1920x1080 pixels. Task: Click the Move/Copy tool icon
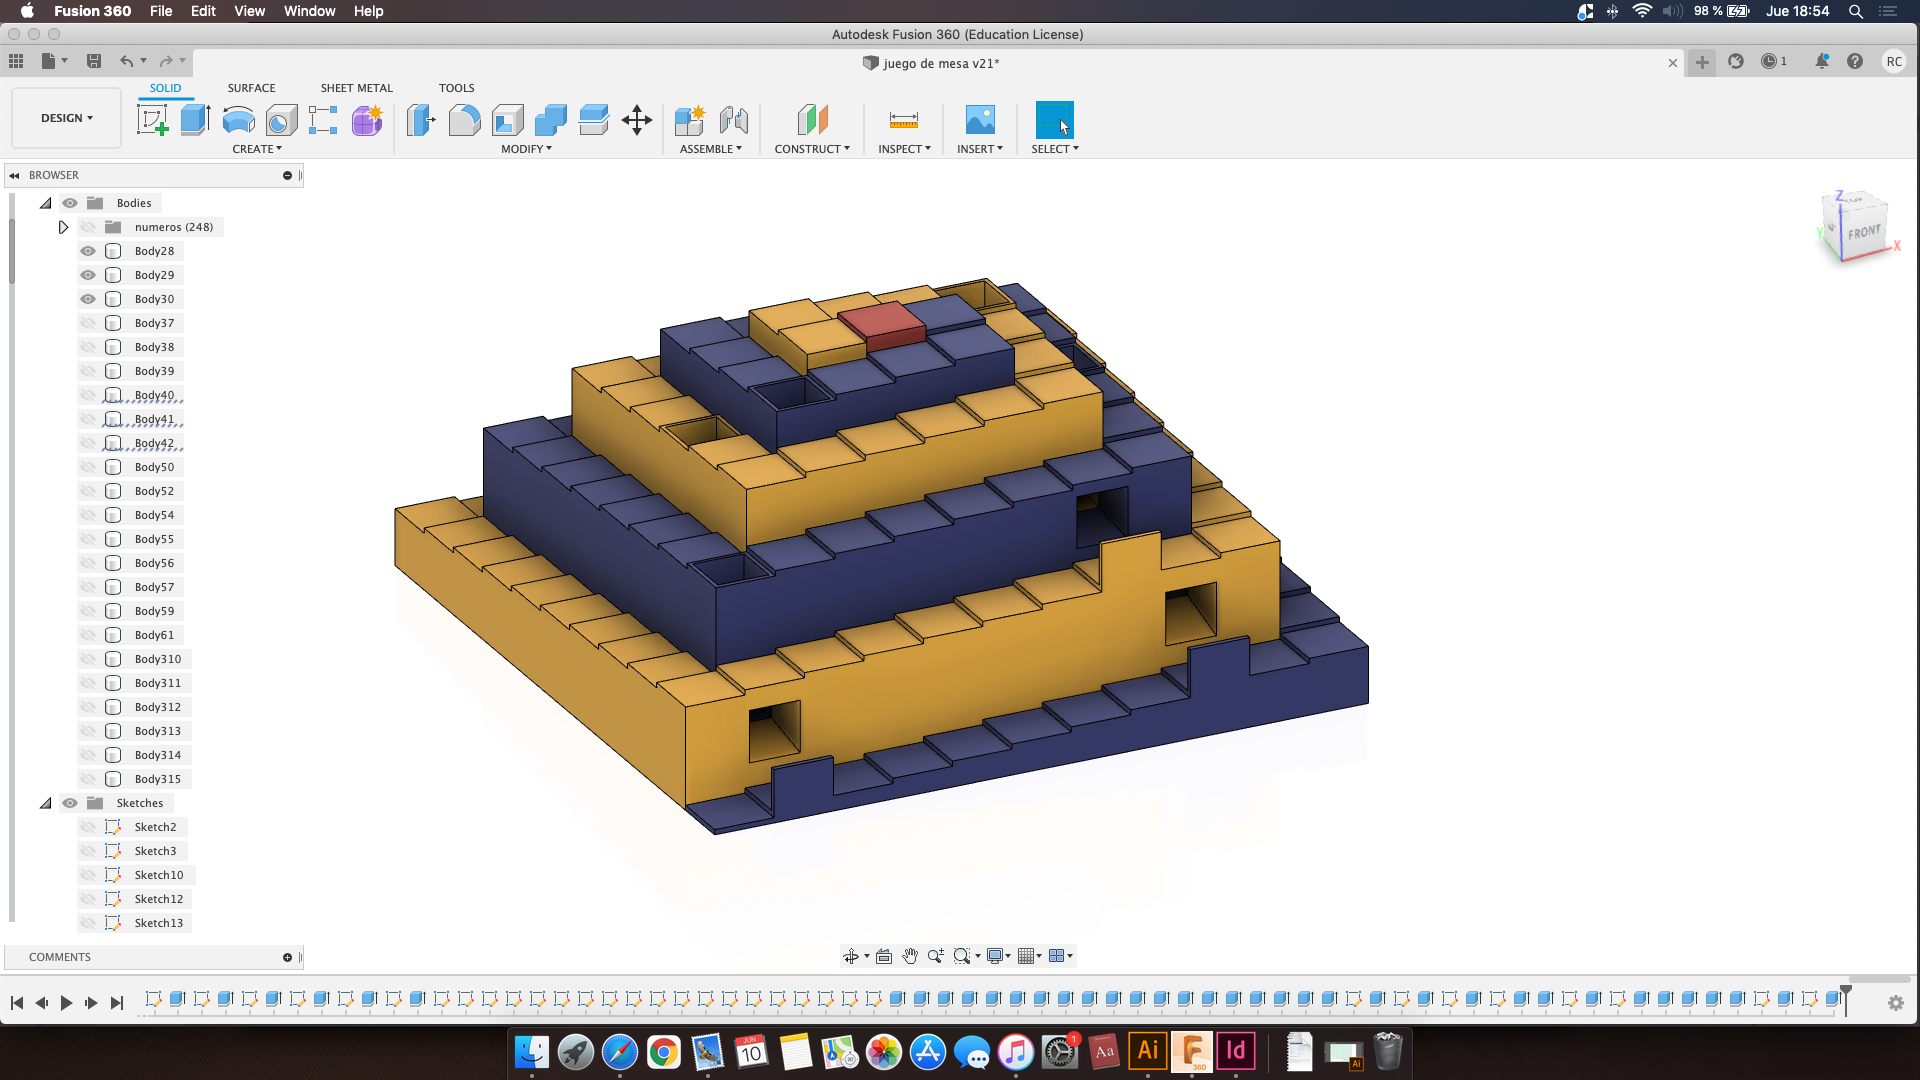pyautogui.click(x=638, y=120)
